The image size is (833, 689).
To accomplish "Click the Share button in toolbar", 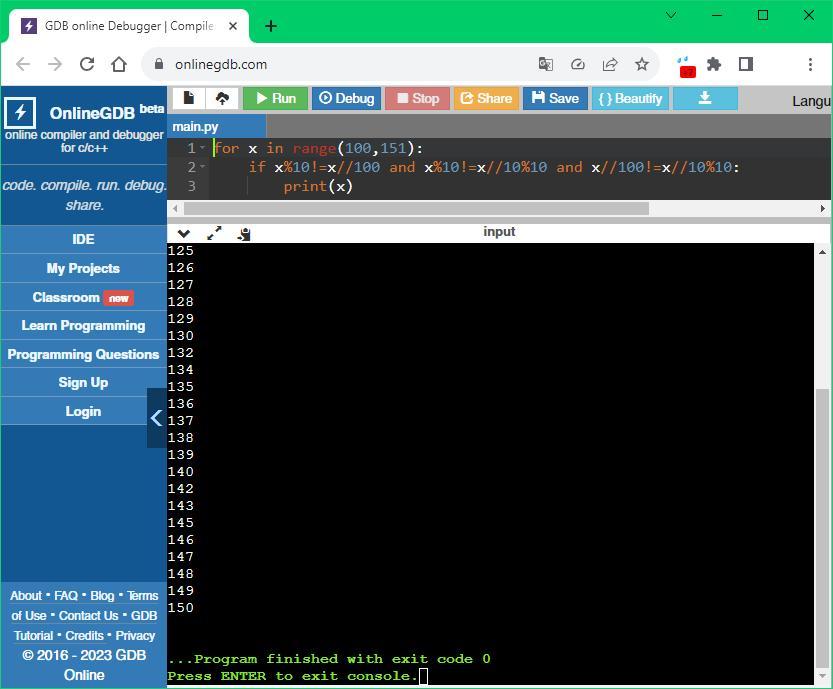I will [485, 98].
